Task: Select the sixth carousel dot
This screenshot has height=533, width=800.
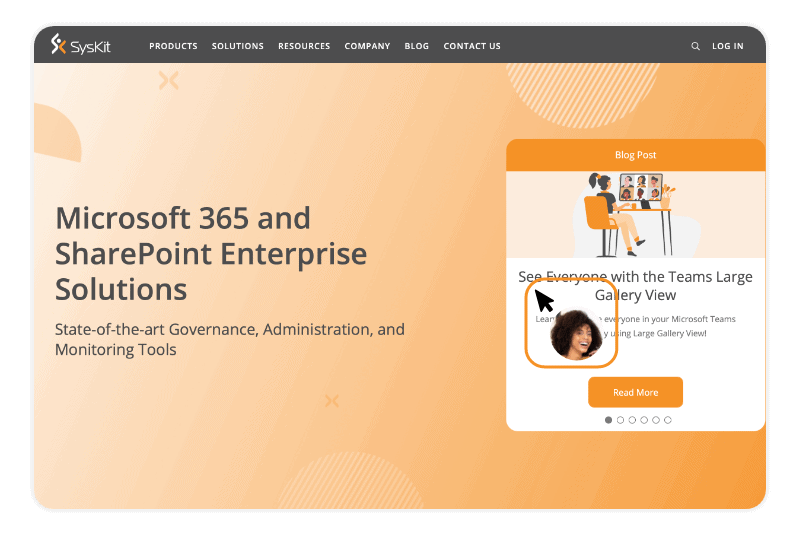Action: click(x=668, y=420)
